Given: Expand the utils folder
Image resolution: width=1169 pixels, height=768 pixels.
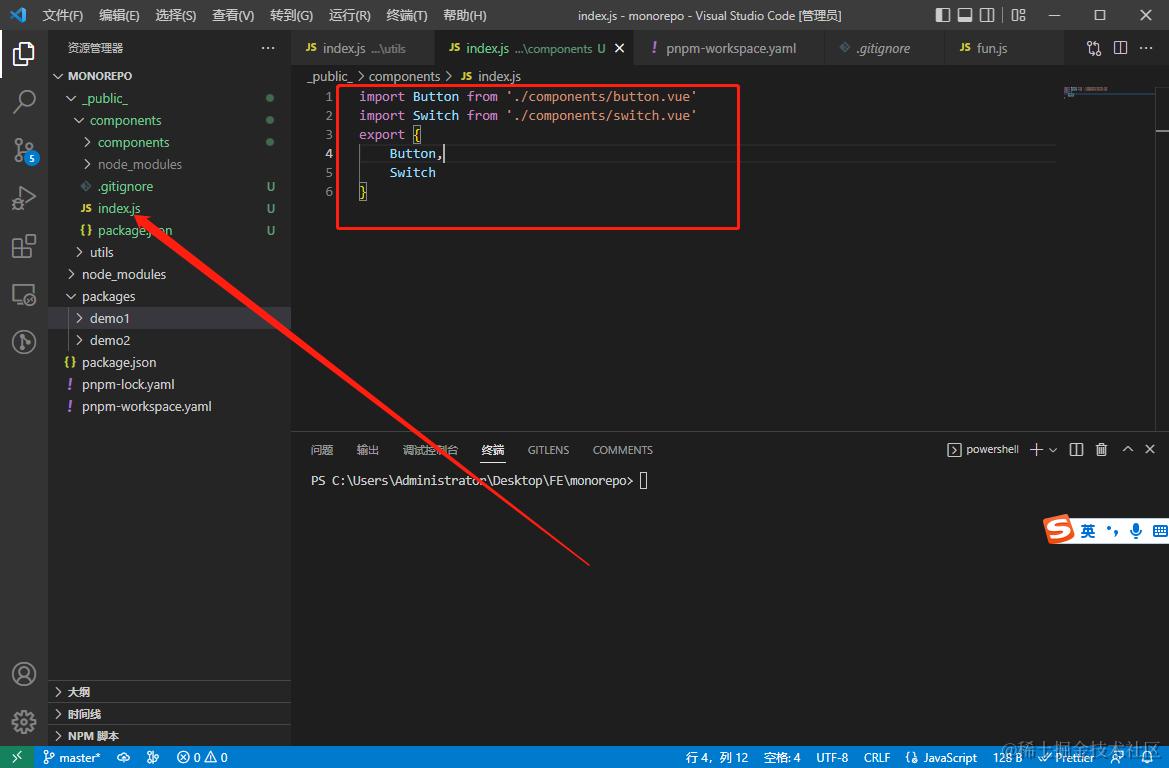Looking at the screenshot, I should pos(169,252).
